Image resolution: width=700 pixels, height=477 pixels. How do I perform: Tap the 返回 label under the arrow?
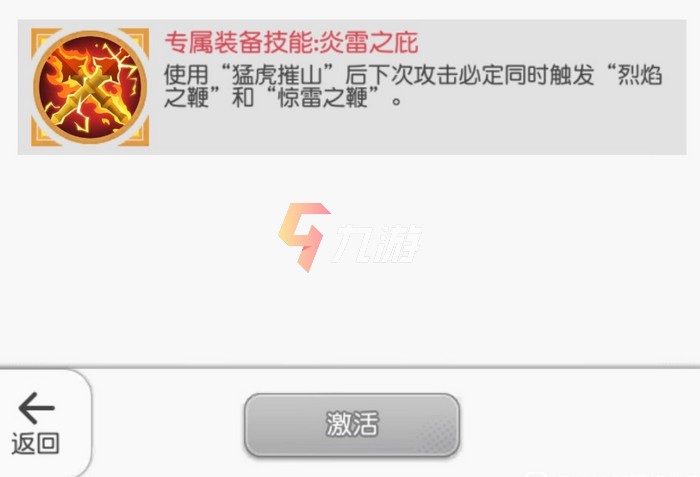point(35,443)
